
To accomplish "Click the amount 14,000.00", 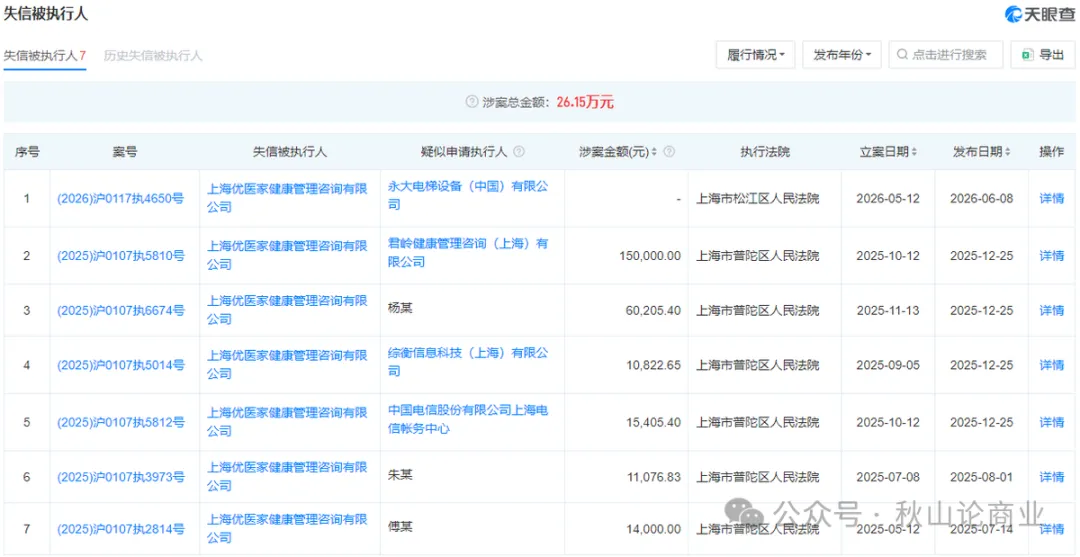I will (653, 529).
